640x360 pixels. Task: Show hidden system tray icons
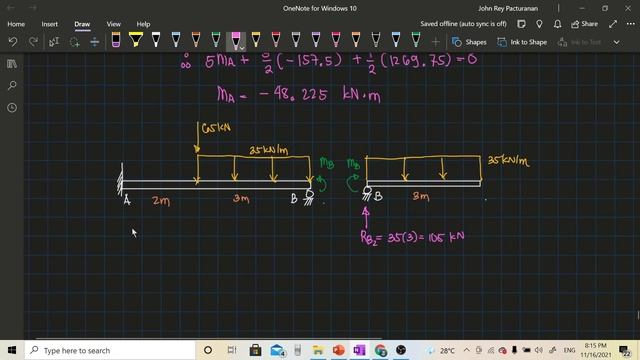click(467, 350)
